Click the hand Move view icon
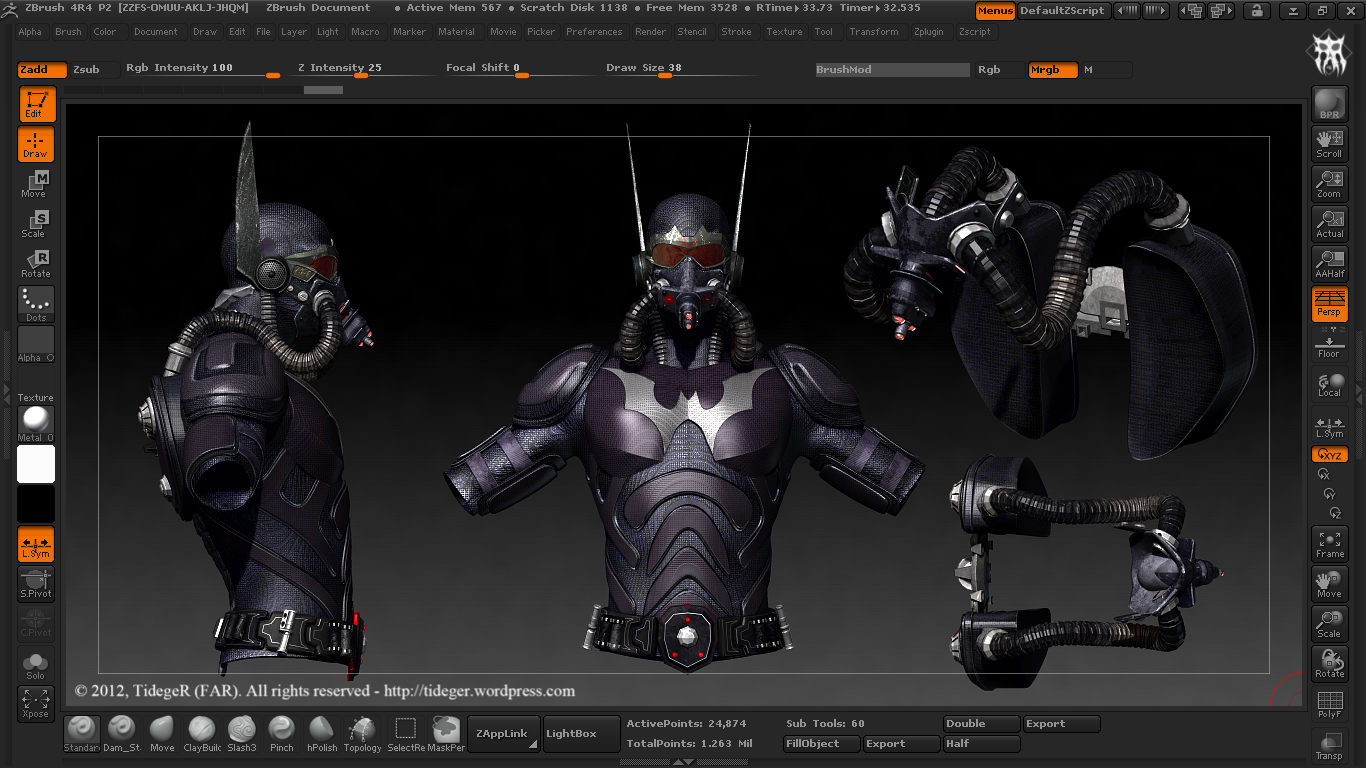Image resolution: width=1366 pixels, height=768 pixels. (x=1329, y=584)
